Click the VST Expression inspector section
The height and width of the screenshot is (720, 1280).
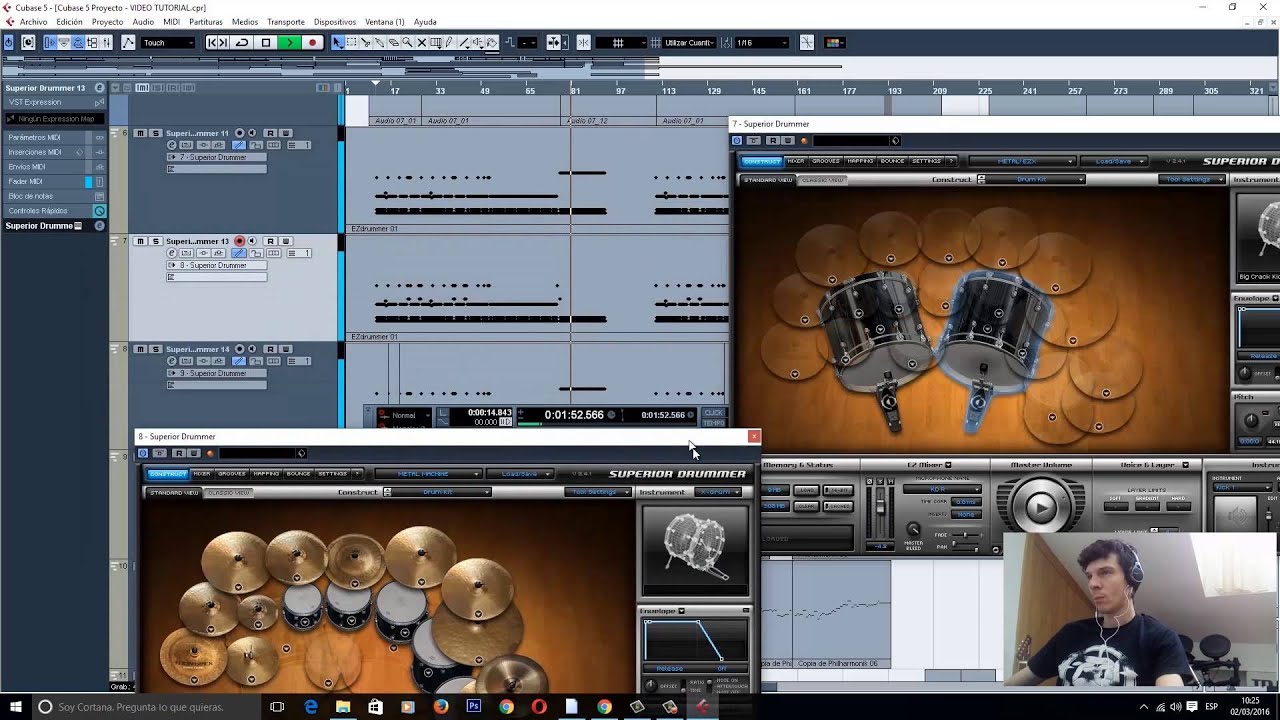click(54, 102)
